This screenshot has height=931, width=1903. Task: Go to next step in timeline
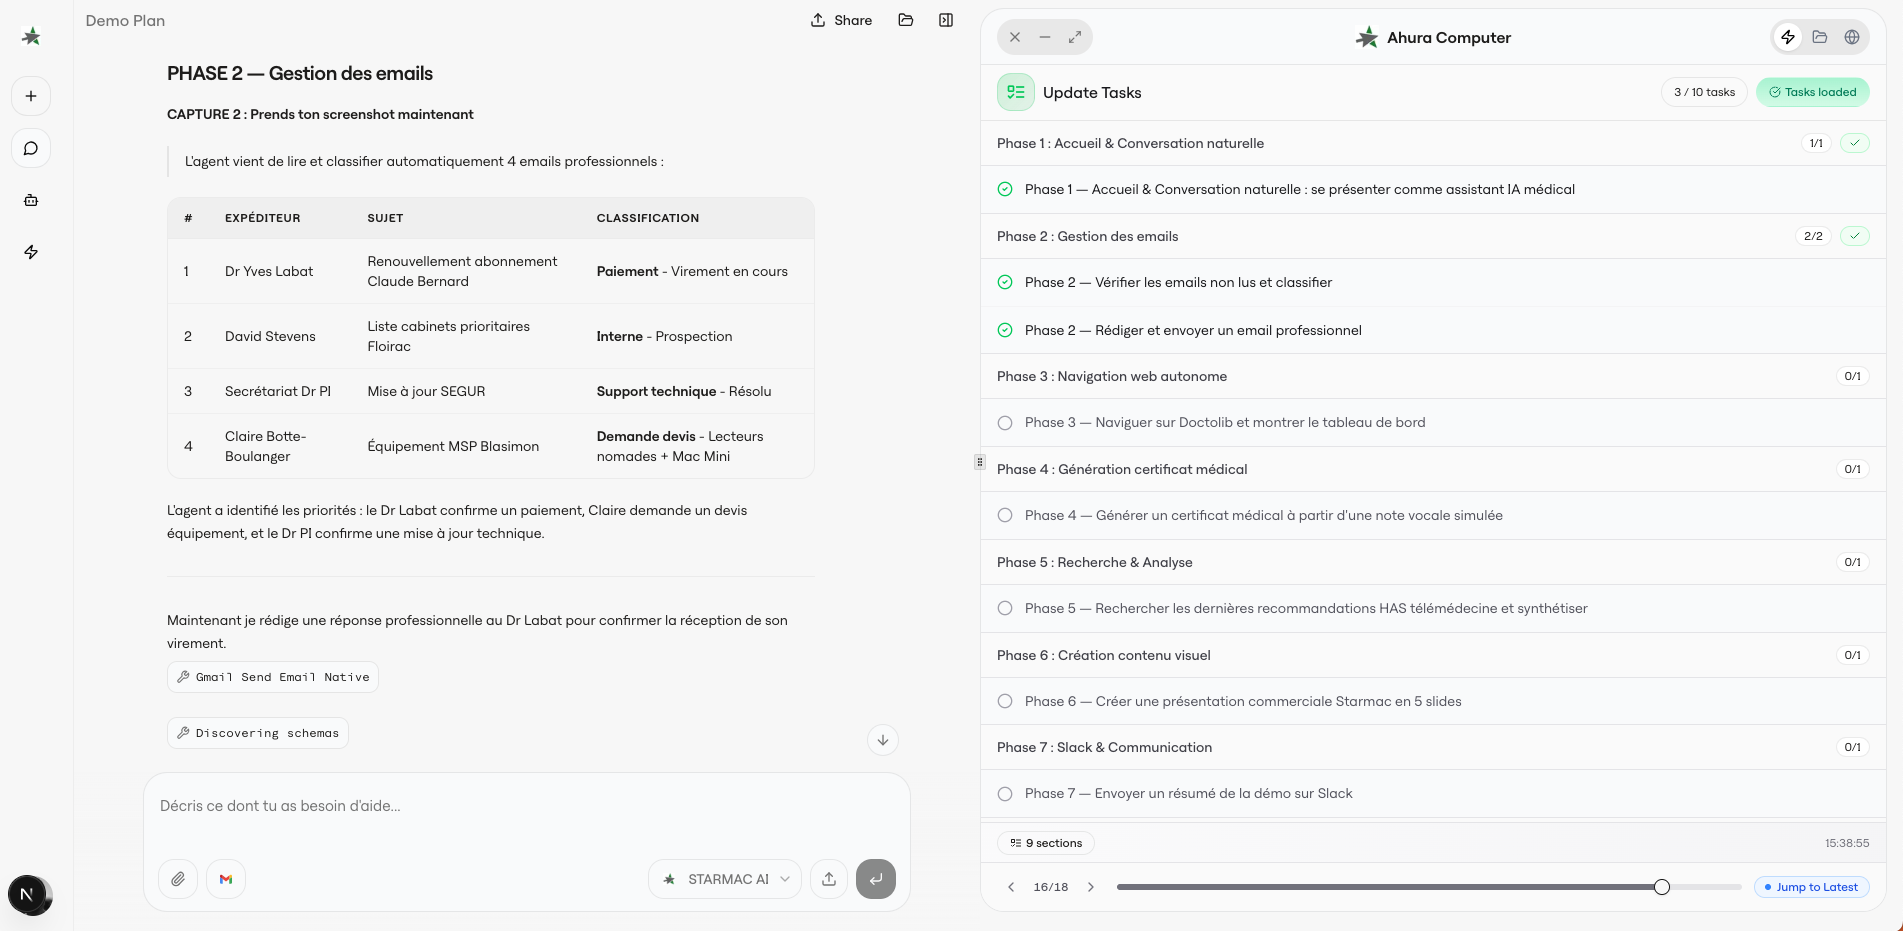[x=1091, y=887]
